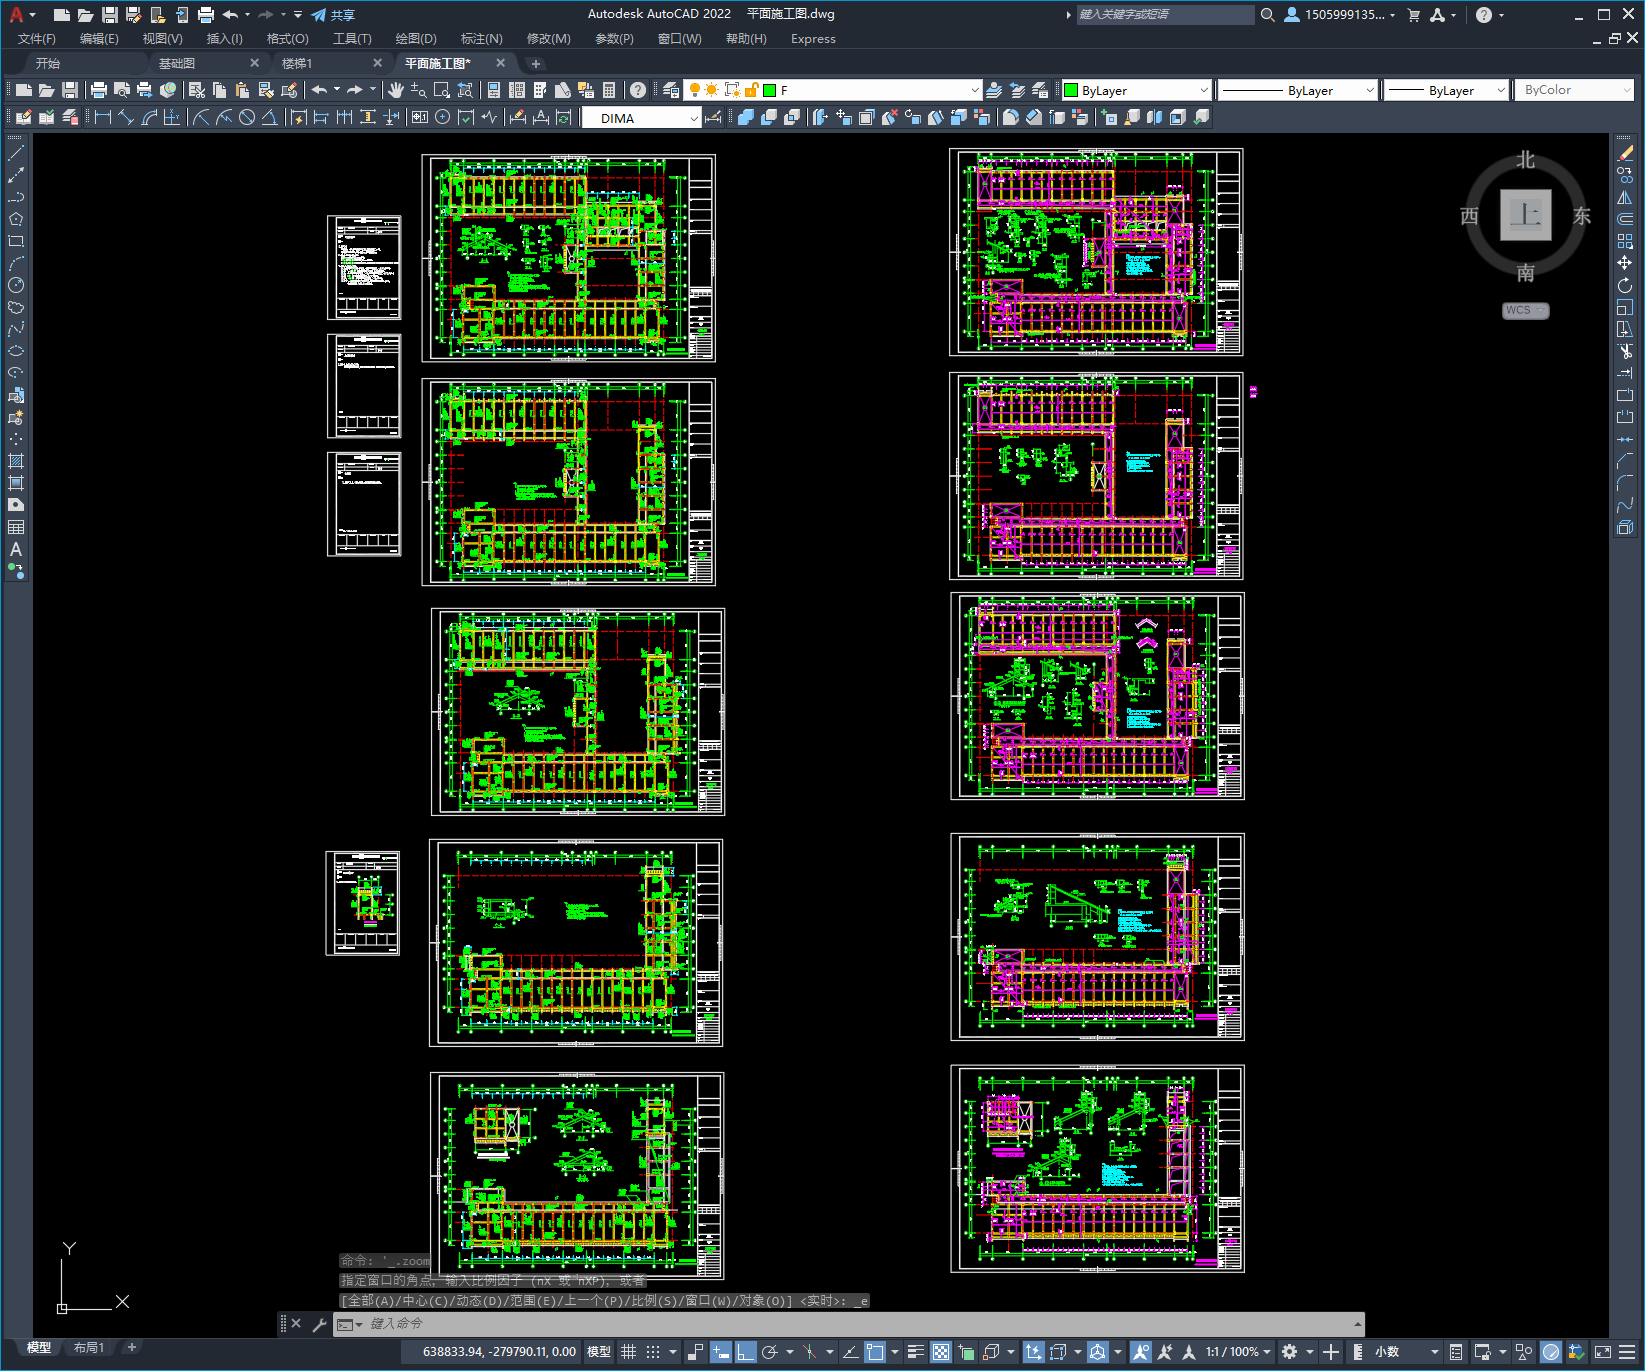Click the Linear dimension tool
Viewport: 1645px width, 1371px height.
pyautogui.click(x=103, y=117)
